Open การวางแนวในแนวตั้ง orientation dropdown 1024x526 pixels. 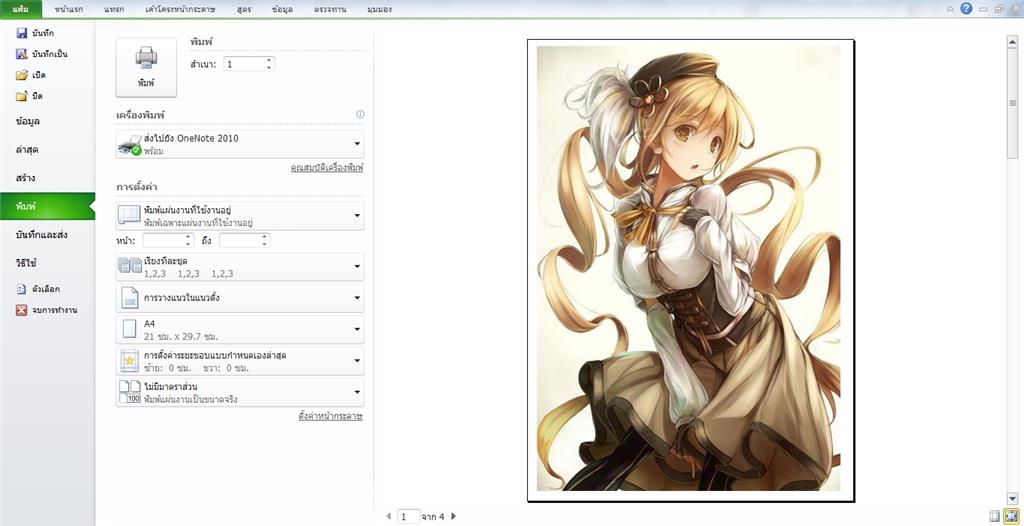tap(240, 298)
